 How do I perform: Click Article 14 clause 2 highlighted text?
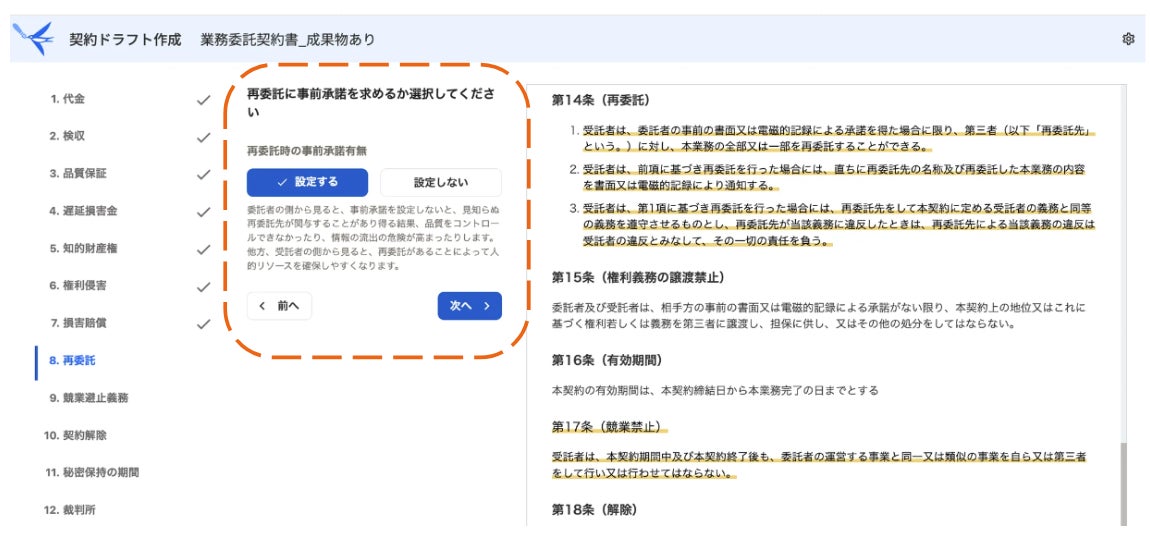835,176
